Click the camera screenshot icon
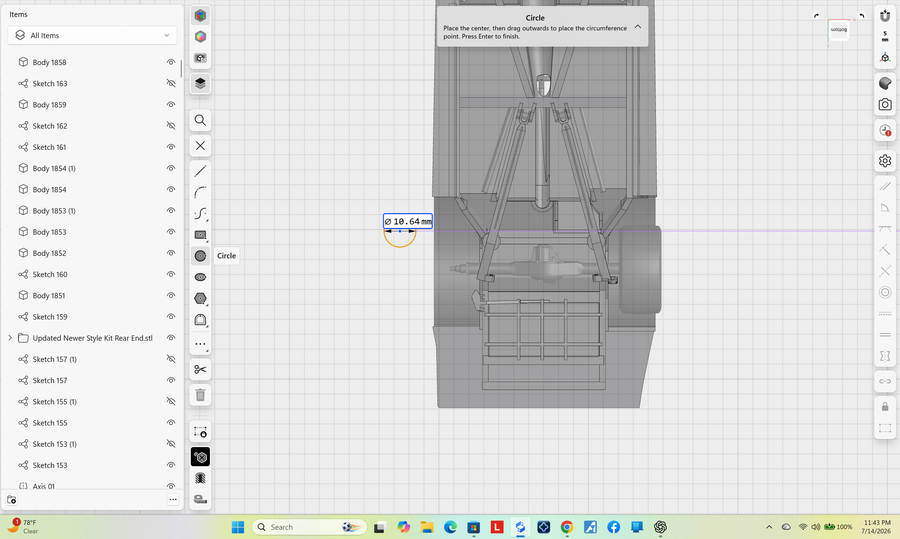Image resolution: width=900 pixels, height=539 pixels. coord(885,104)
